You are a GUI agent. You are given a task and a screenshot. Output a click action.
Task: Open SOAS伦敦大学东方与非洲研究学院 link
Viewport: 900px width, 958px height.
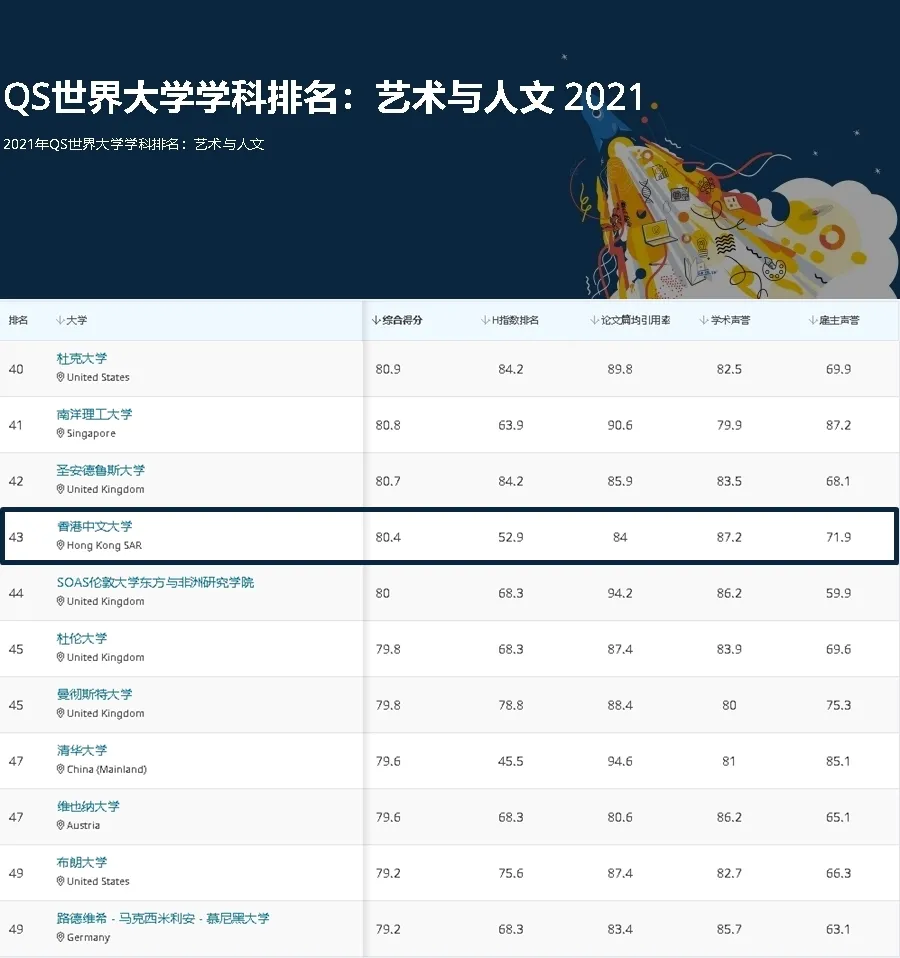click(155, 583)
